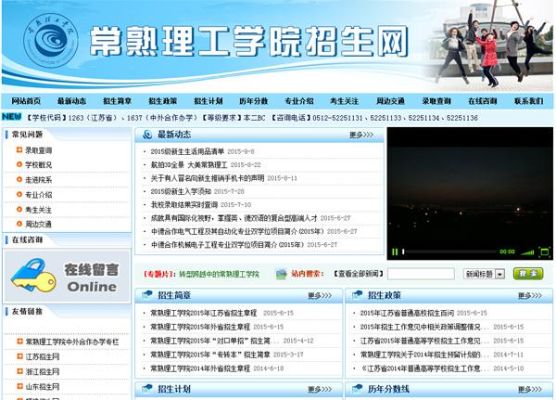
Task: Open 常熟理工学院2015年外省招生章程
Action: pos(200,327)
